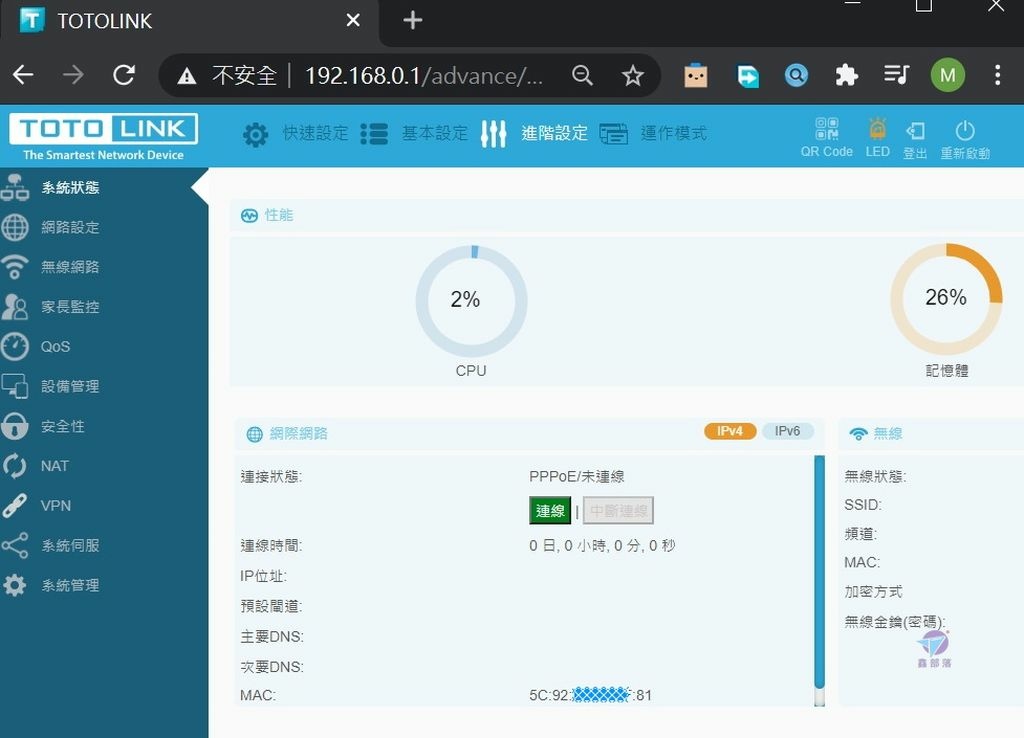Select 設備管理 in sidebar
The width and height of the screenshot is (1024, 738).
(x=70, y=387)
